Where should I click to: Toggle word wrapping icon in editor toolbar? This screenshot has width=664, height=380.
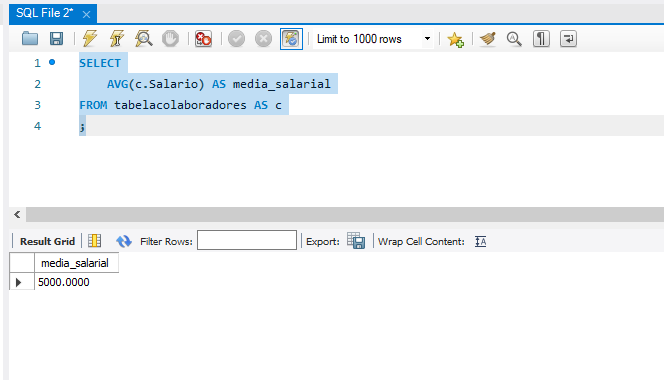click(x=568, y=39)
